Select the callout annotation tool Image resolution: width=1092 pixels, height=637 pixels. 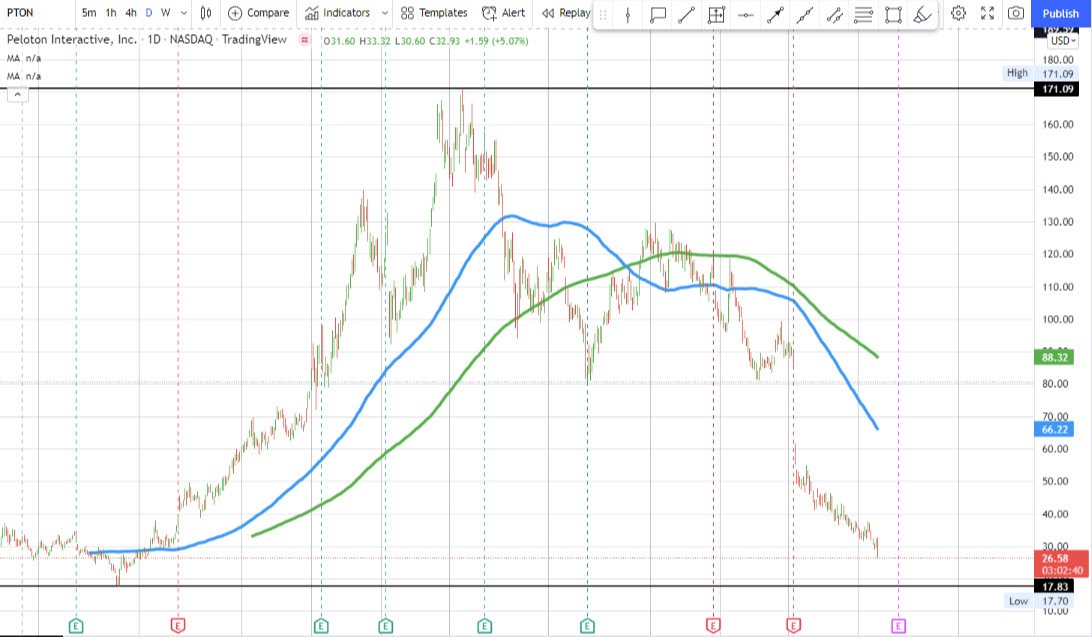coord(657,14)
